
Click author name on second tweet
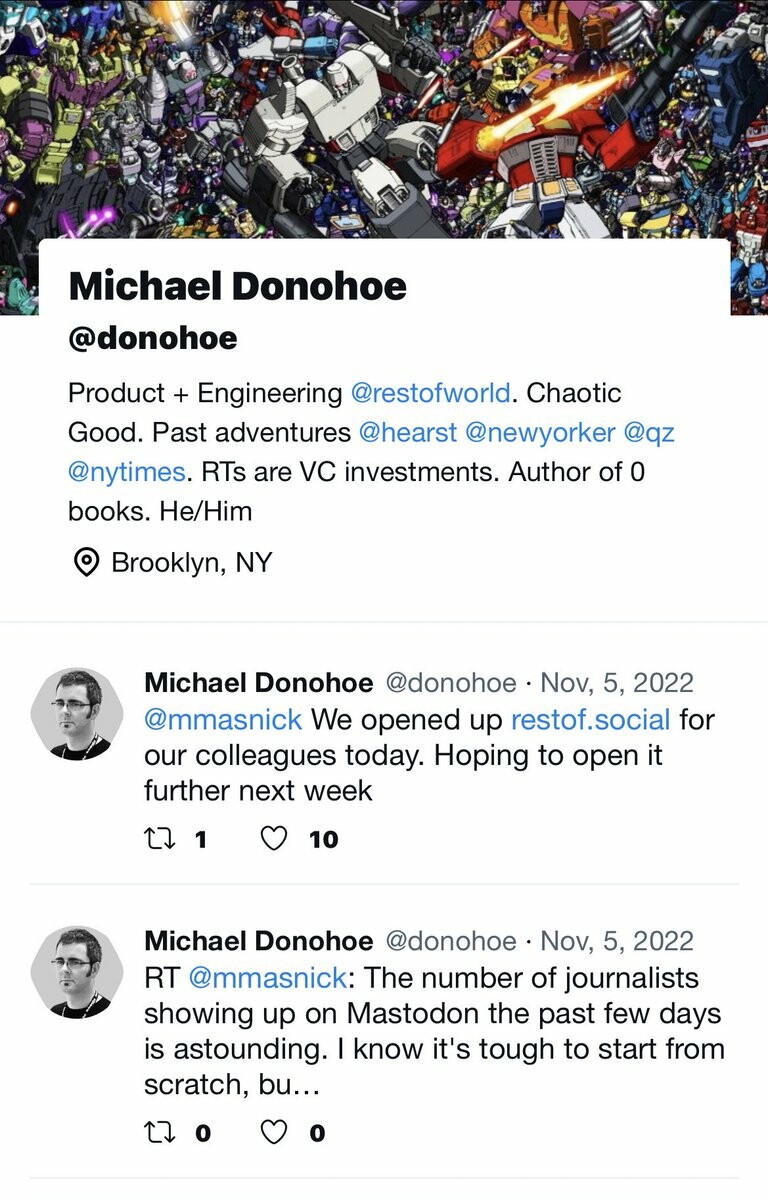pyautogui.click(x=258, y=941)
